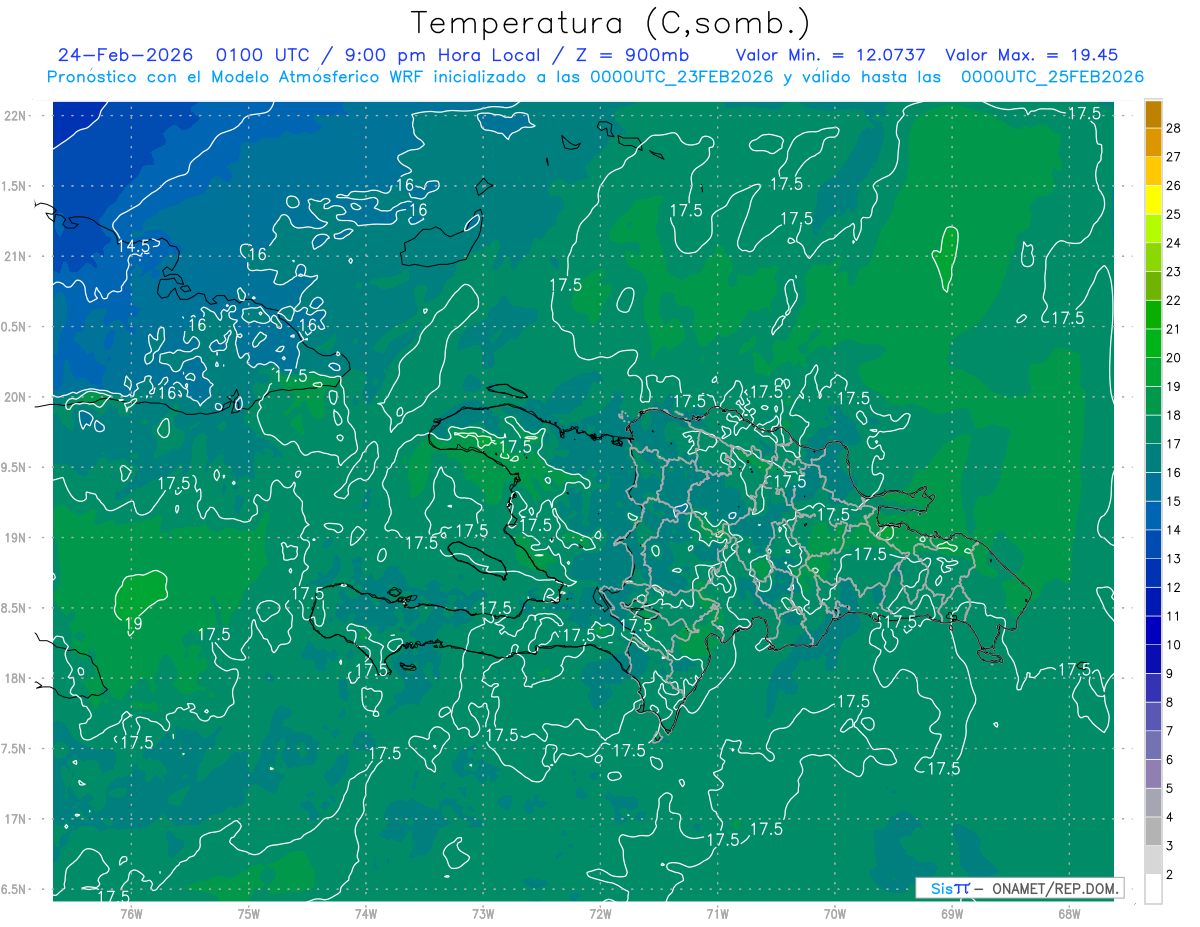This screenshot has width=1200, height=927.
Task: Click the teal swatch between 16 and 17
Action: pyautogui.click(x=1153, y=458)
